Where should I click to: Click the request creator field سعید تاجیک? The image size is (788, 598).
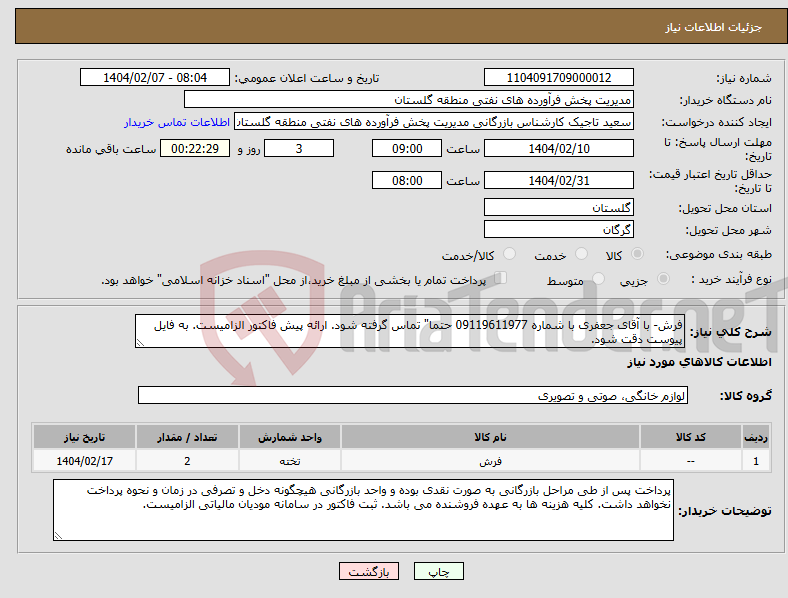point(434,122)
